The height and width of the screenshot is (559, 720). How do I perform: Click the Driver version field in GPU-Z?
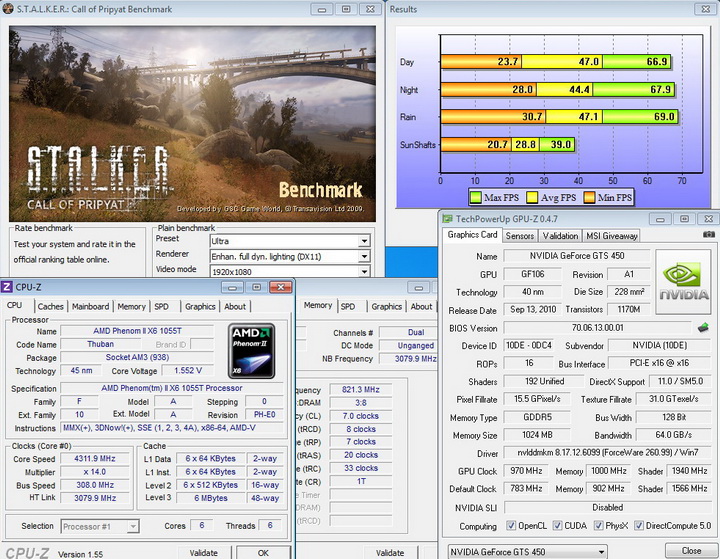pyautogui.click(x=608, y=453)
